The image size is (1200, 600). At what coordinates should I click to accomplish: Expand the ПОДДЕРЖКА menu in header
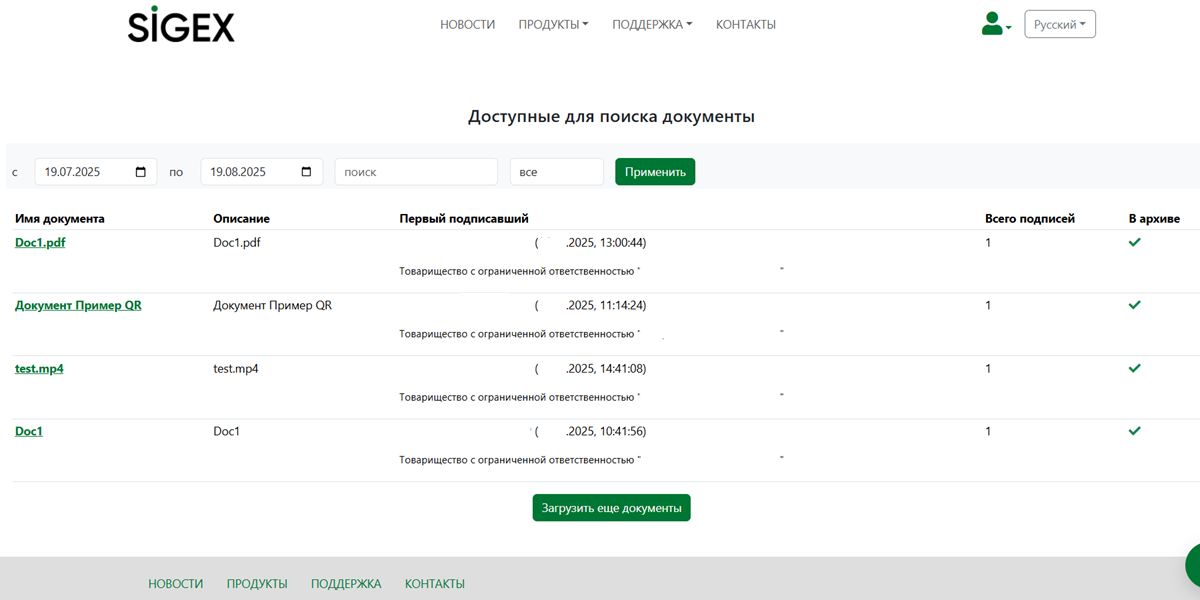pyautogui.click(x=652, y=25)
